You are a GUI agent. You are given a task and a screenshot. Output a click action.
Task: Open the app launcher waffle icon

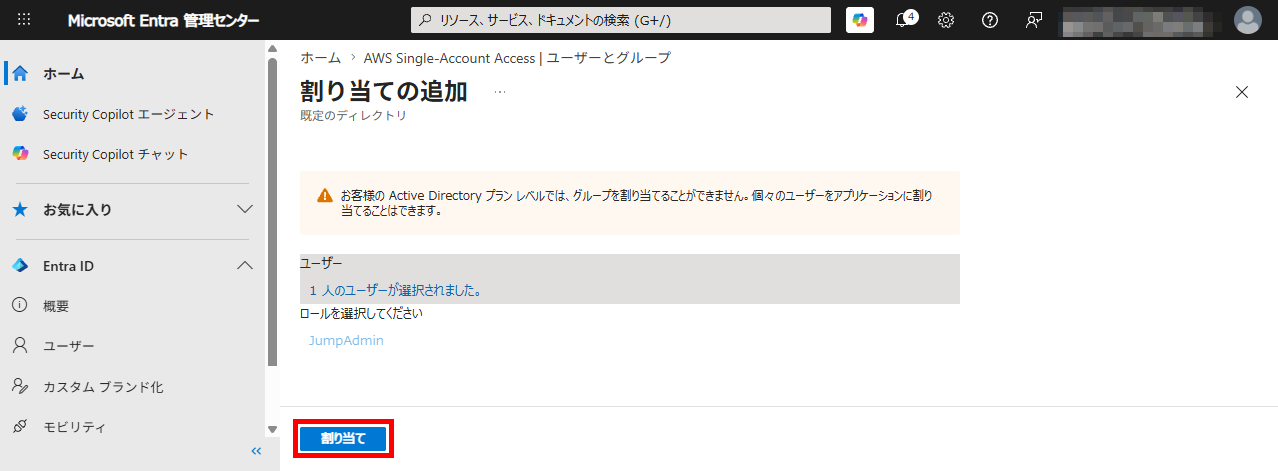coord(24,20)
